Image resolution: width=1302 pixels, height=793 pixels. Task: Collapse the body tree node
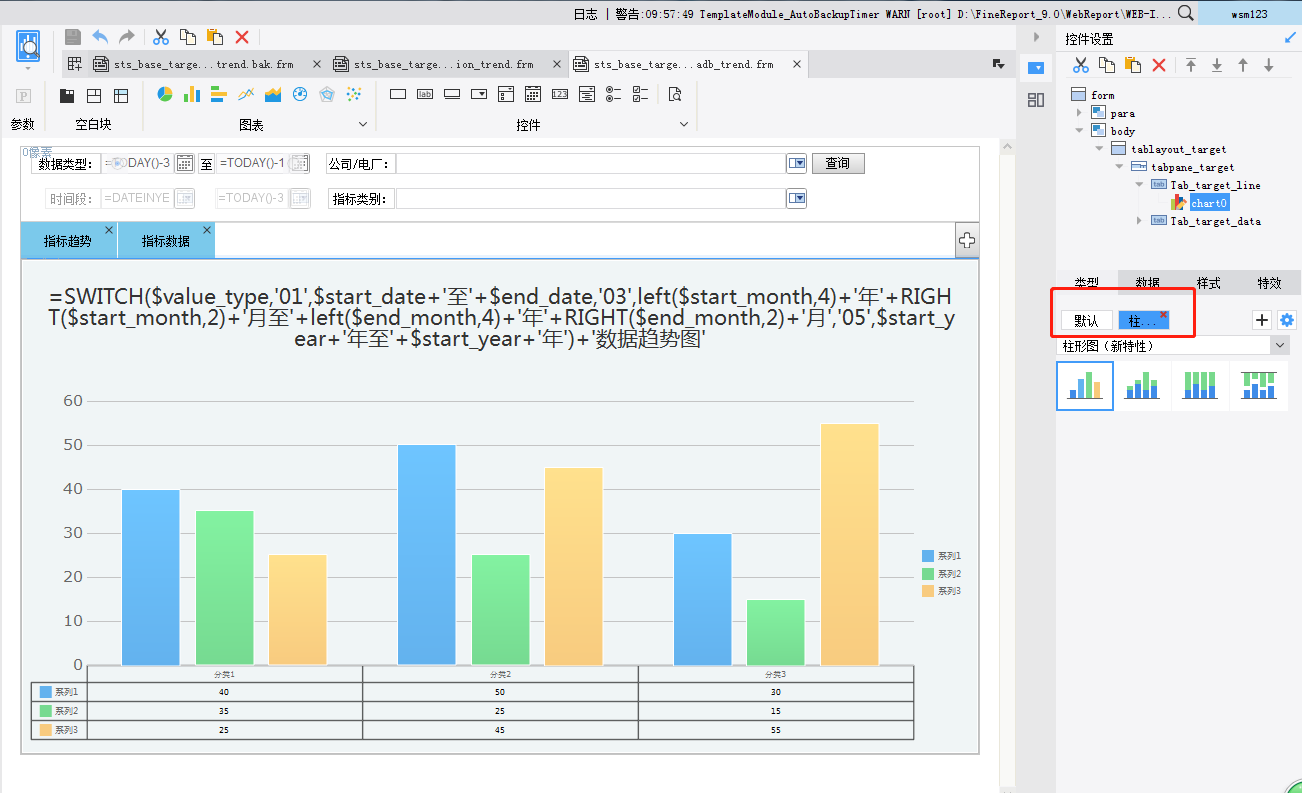click(x=1080, y=131)
